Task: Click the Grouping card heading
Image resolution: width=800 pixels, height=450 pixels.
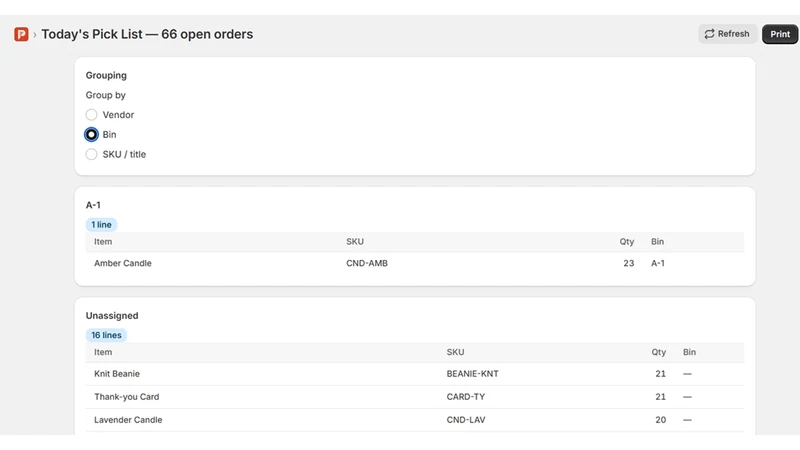Action: pos(106,76)
